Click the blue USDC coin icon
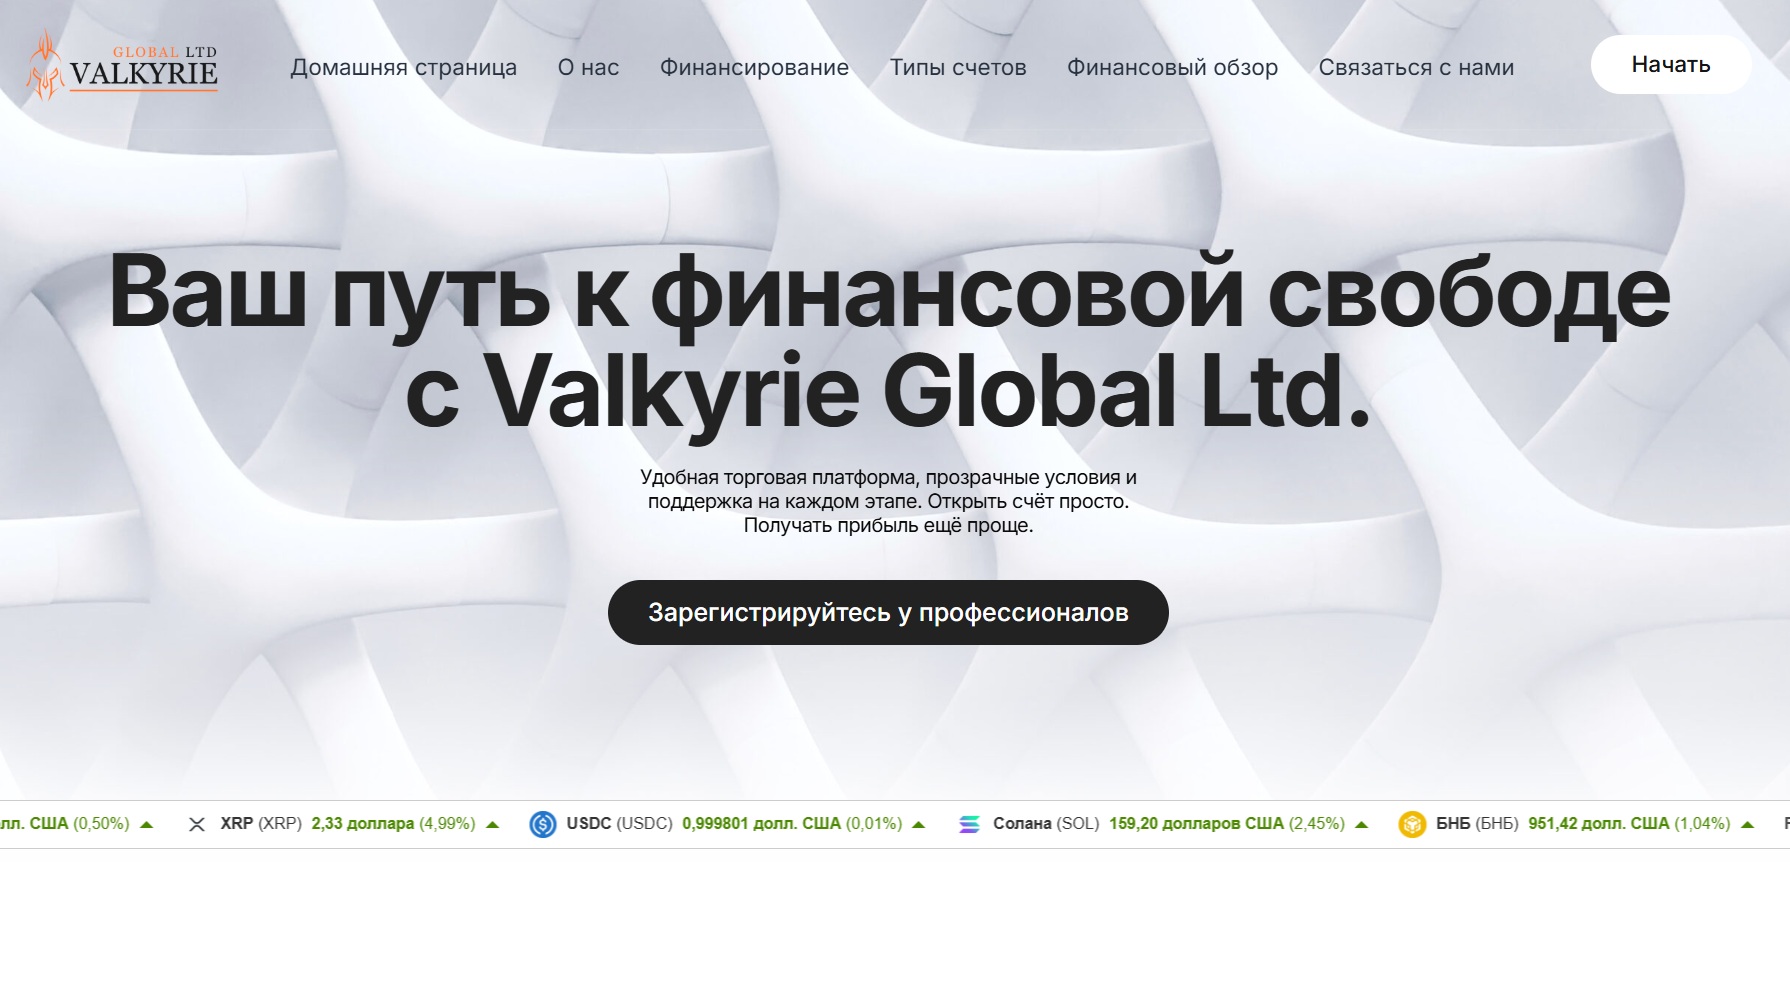1790x990 pixels. click(x=541, y=824)
